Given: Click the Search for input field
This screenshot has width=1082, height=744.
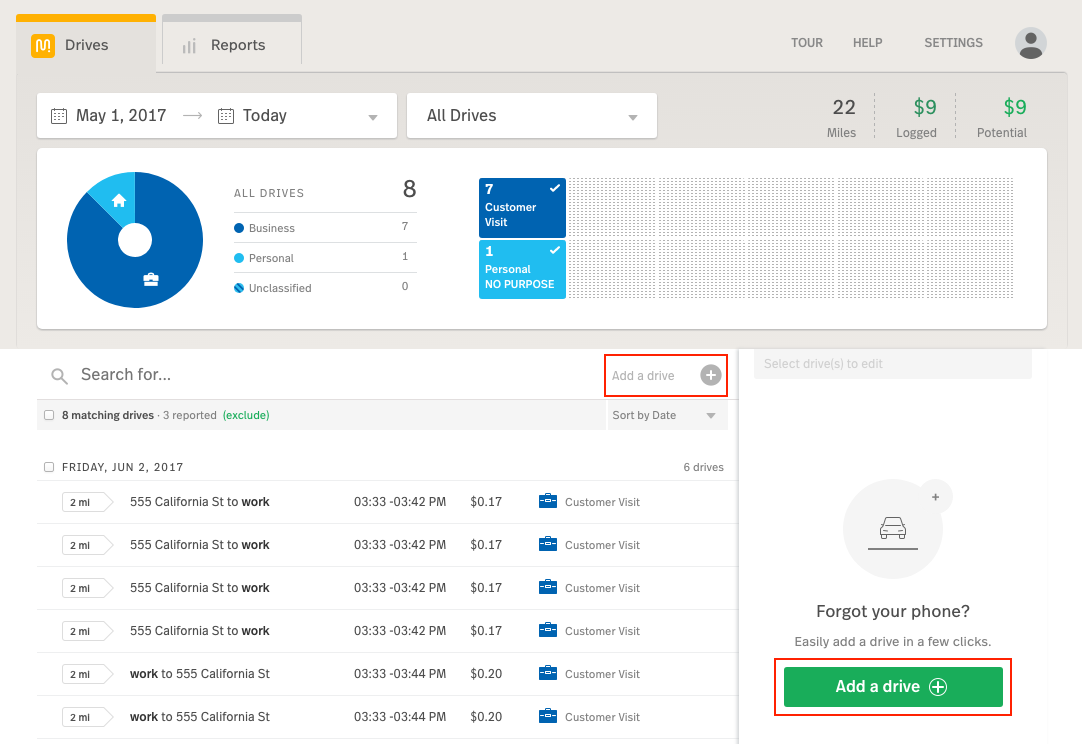Looking at the screenshot, I should pos(330,375).
